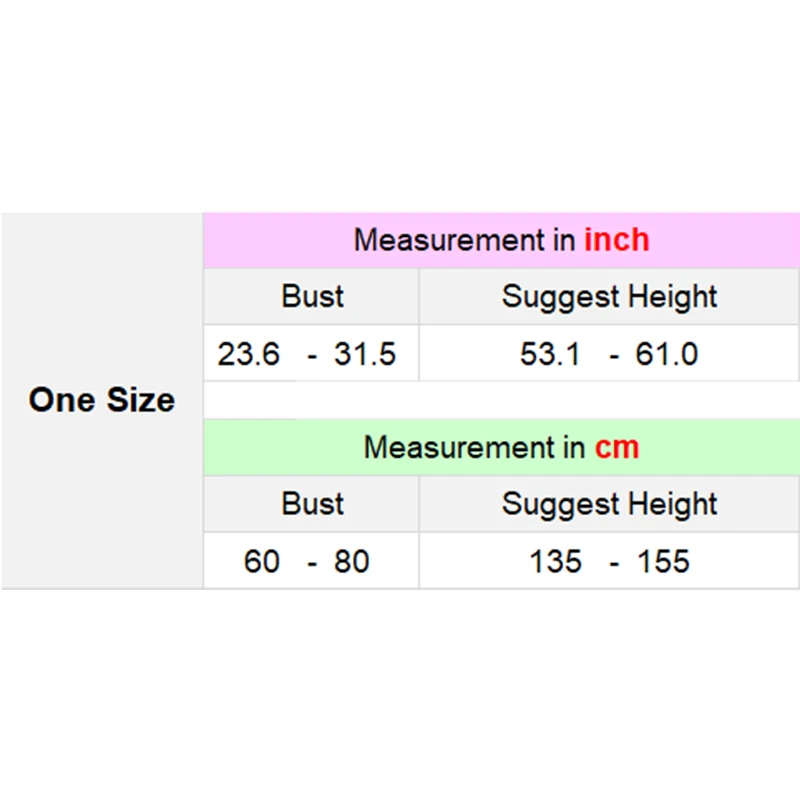The height and width of the screenshot is (800, 800).
Task: Click the 60 bust value
Action: pyautogui.click(x=262, y=561)
